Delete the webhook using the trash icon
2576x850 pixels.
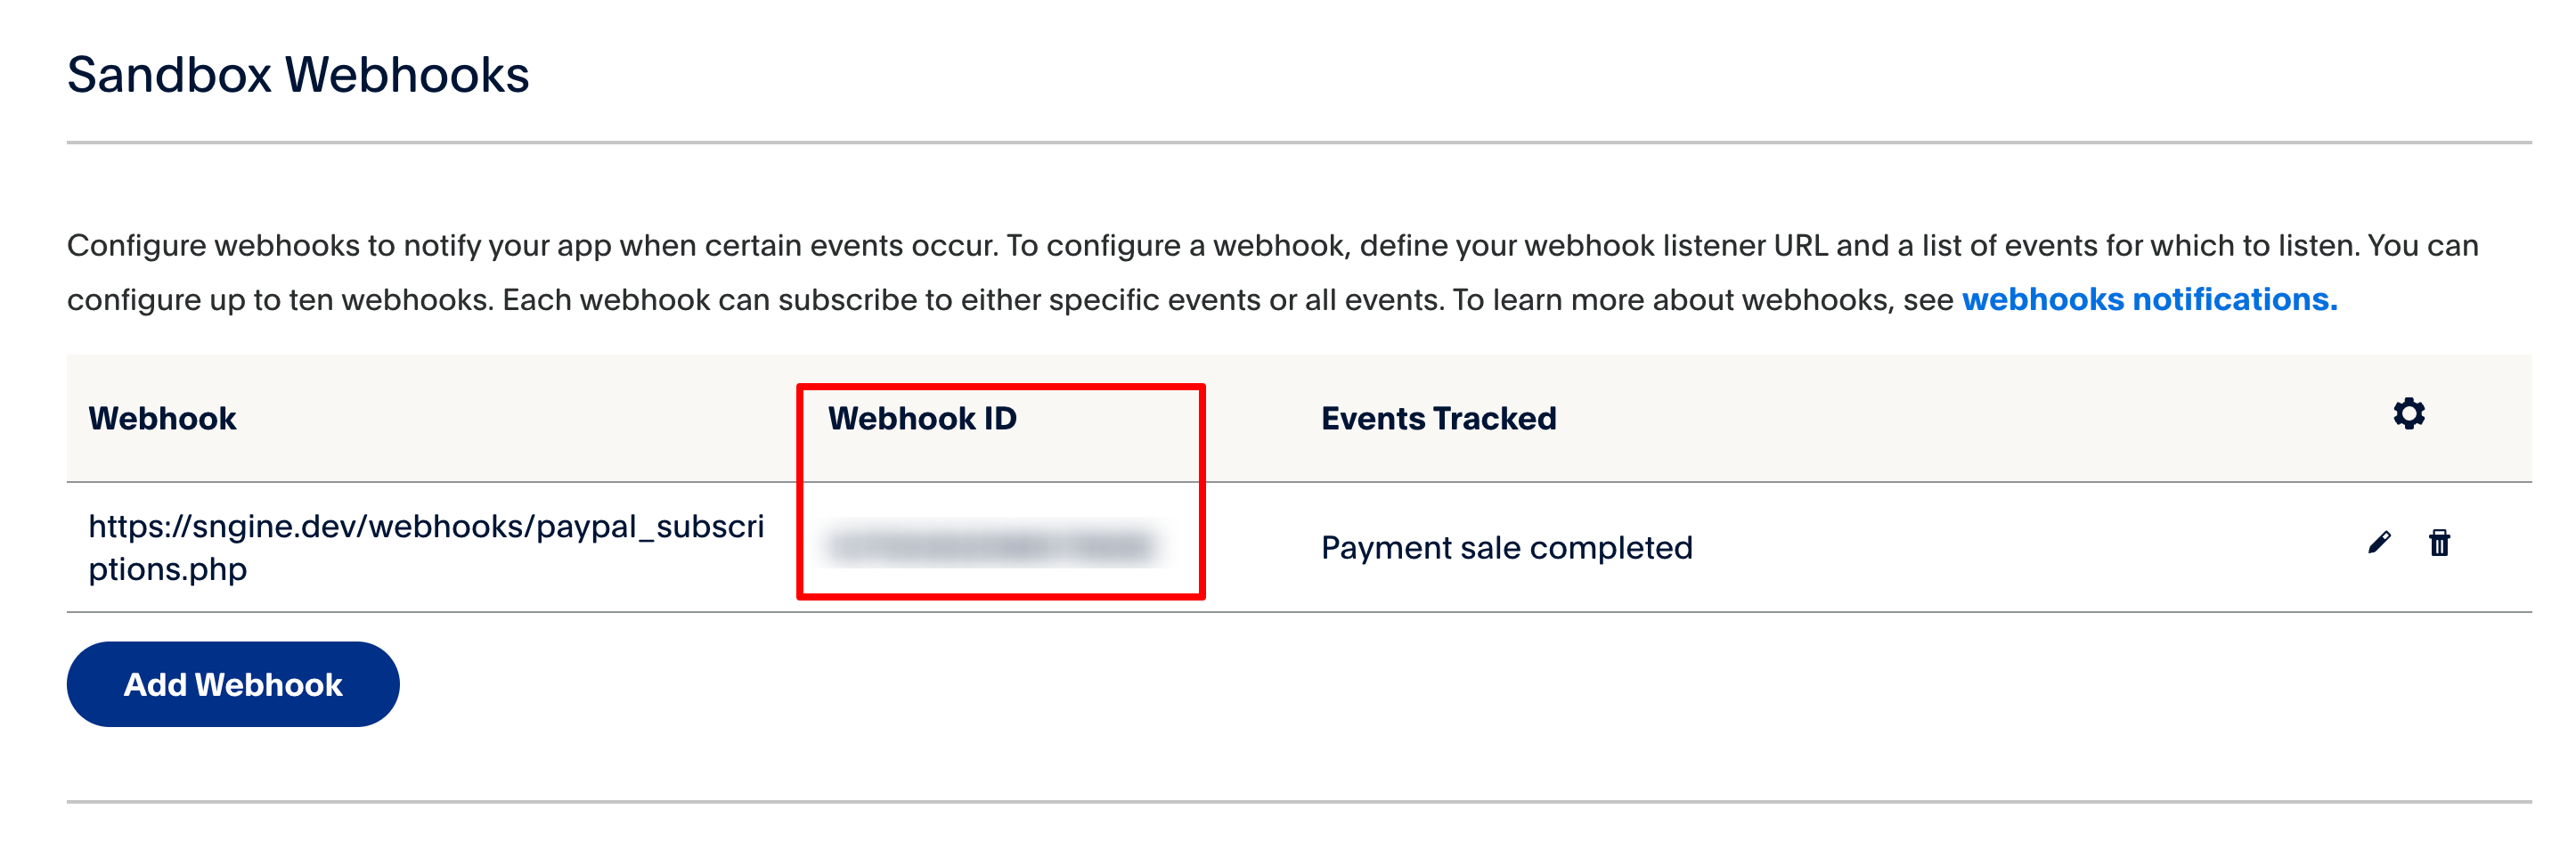coord(2439,542)
